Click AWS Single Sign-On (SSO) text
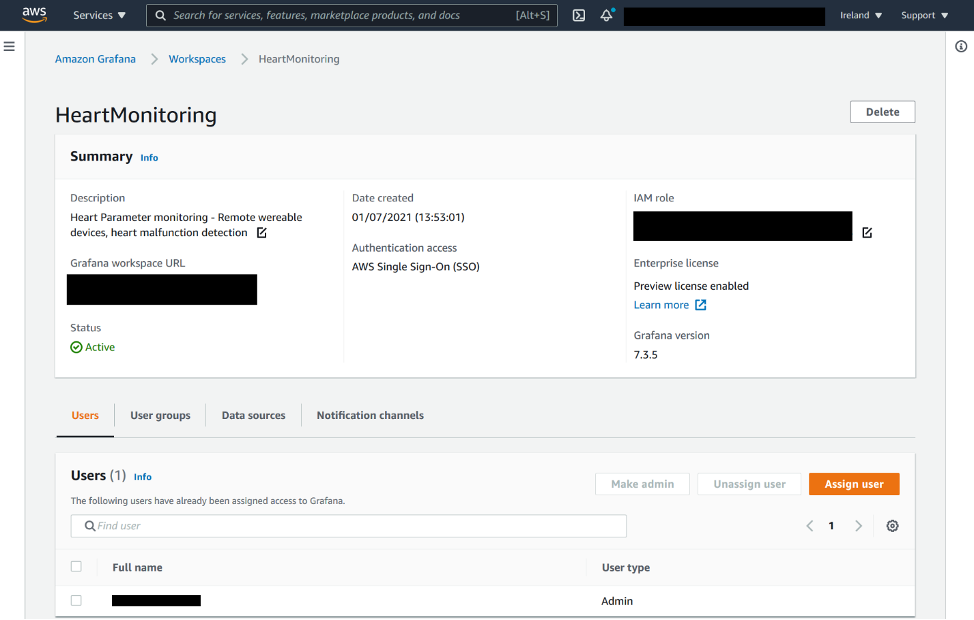The height and width of the screenshot is (620, 974). (x=416, y=267)
